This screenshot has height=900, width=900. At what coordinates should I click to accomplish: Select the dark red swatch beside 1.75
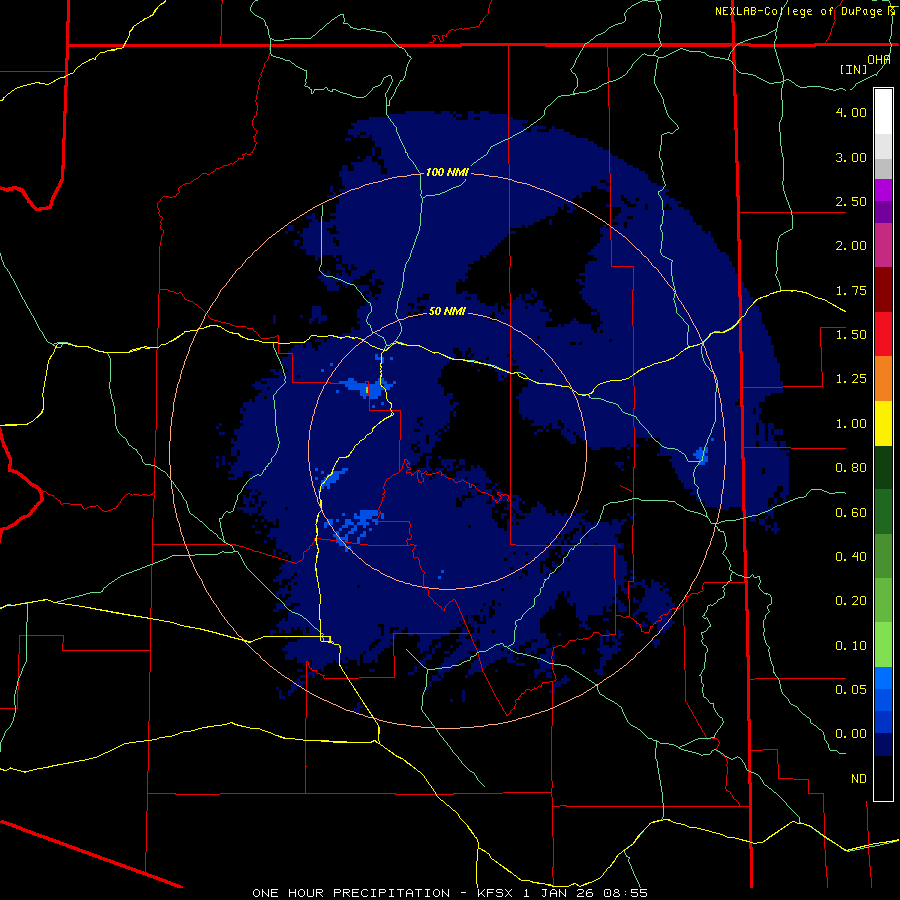point(883,289)
